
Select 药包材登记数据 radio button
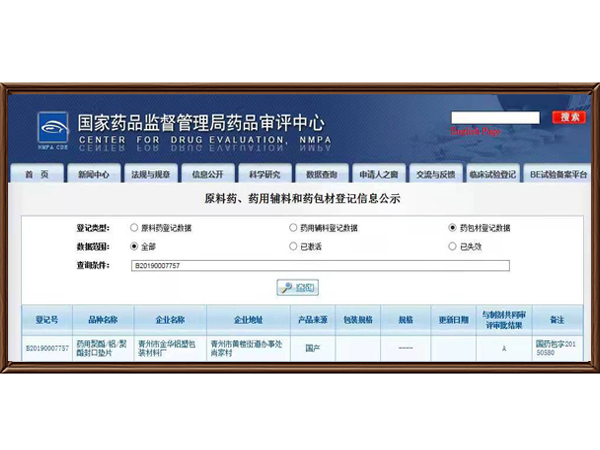pyautogui.click(x=452, y=228)
